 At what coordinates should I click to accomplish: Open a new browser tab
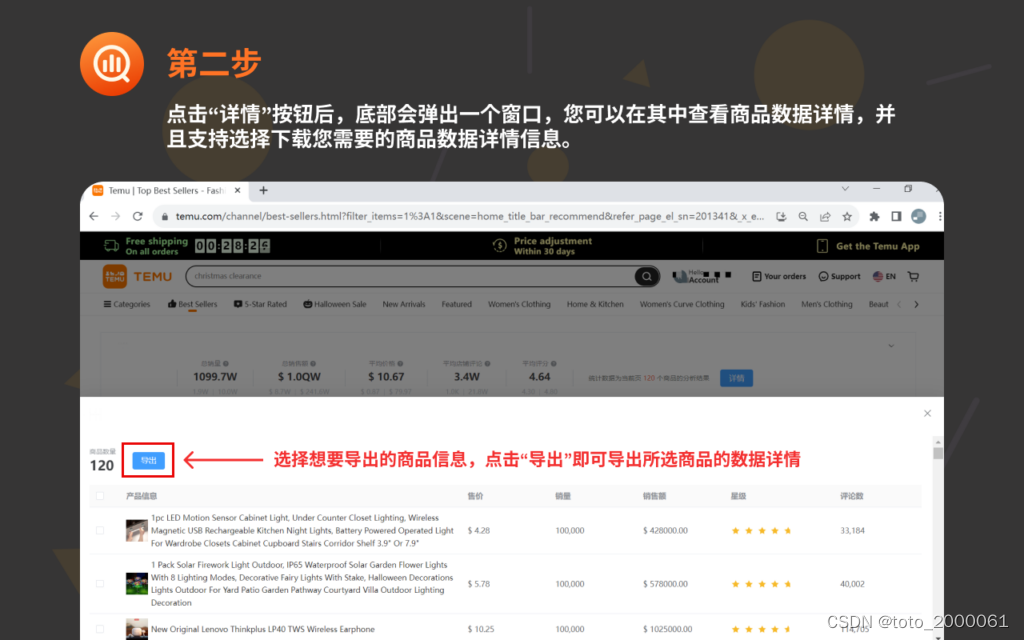click(263, 191)
